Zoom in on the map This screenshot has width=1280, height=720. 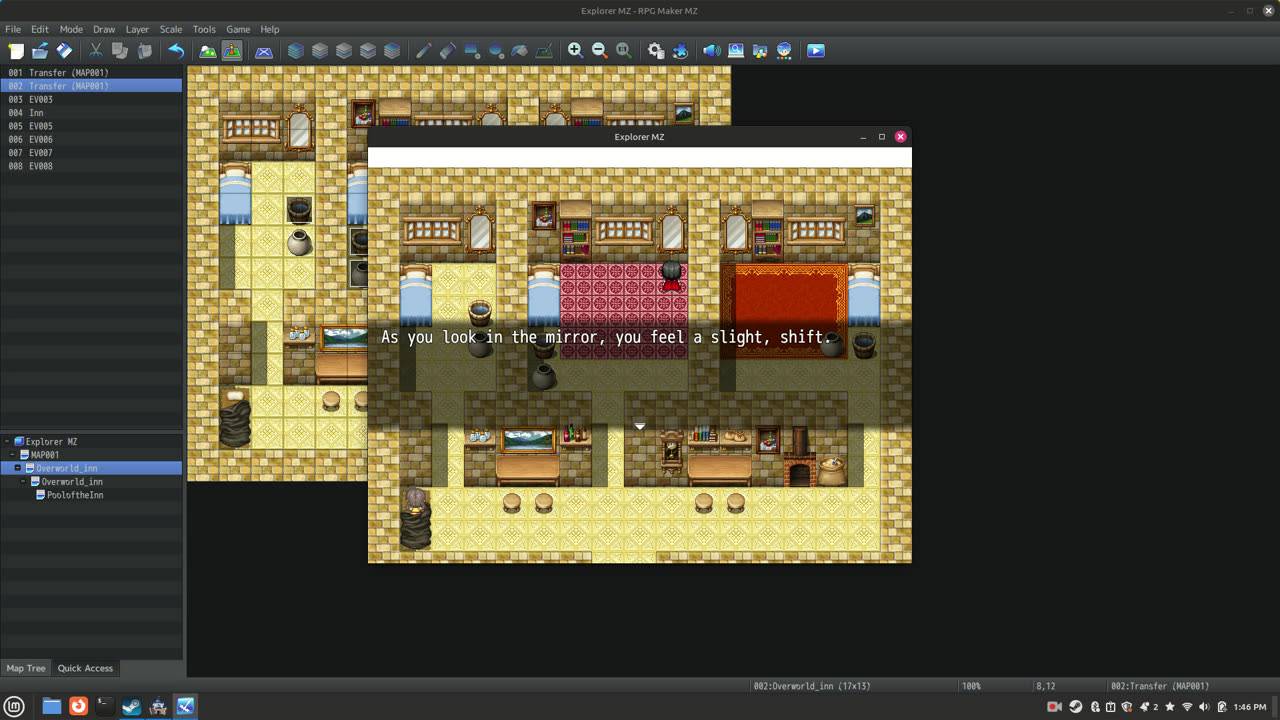click(x=576, y=51)
